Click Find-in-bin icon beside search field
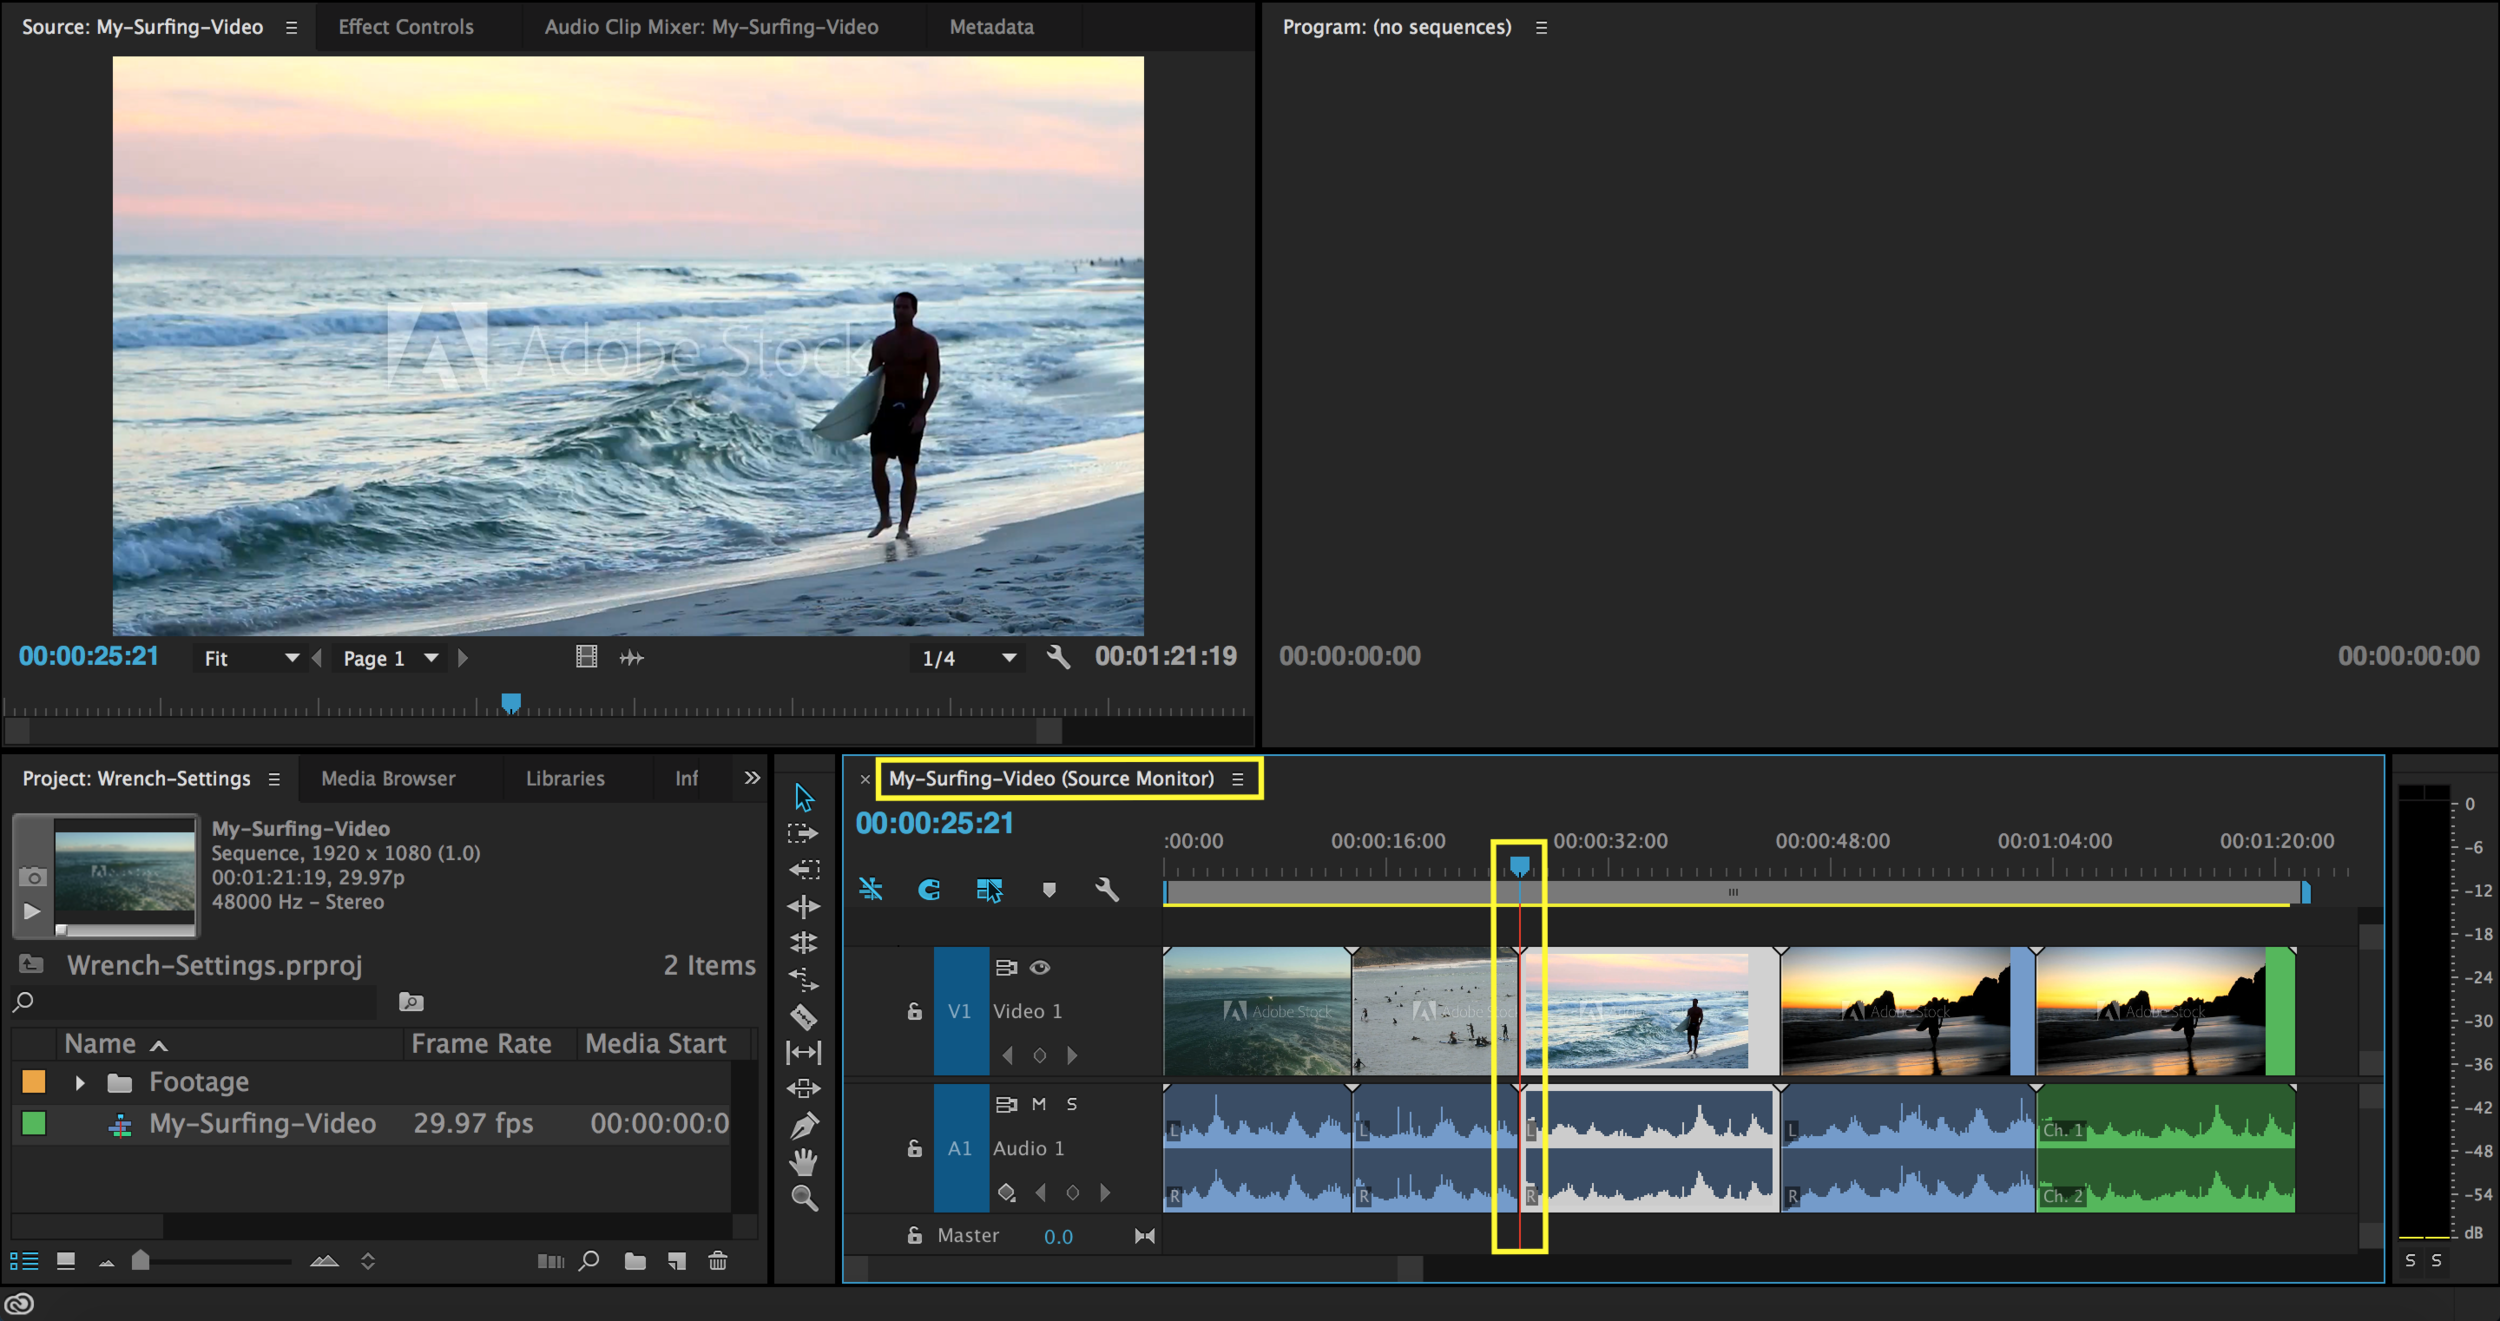 (x=411, y=1002)
